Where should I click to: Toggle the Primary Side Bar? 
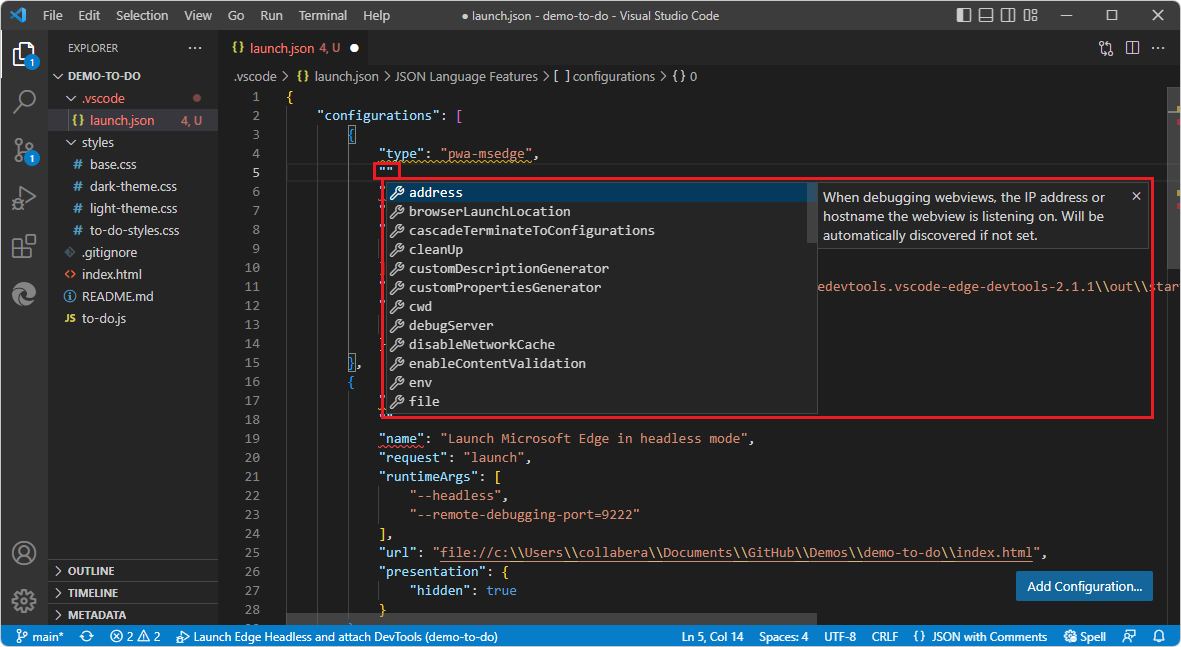pyautogui.click(x=964, y=15)
